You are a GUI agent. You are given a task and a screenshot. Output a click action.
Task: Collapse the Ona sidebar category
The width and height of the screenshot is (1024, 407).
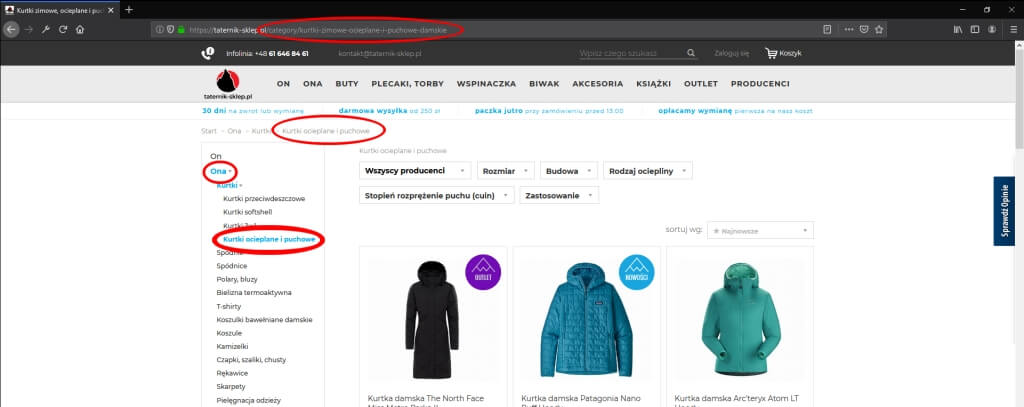(221, 171)
